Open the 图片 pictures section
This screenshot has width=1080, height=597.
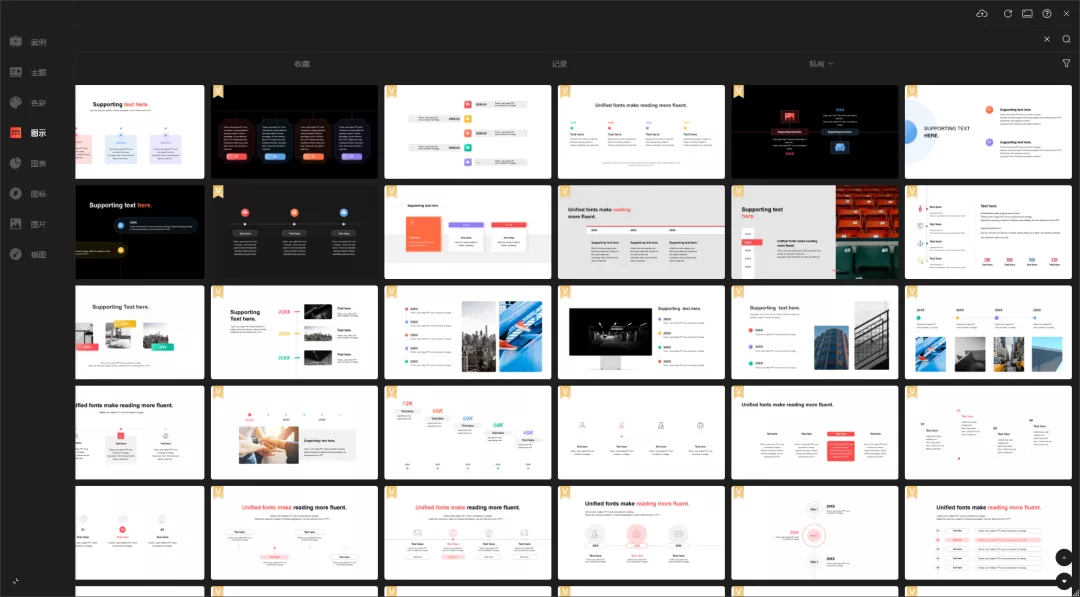pyautogui.click(x=28, y=224)
